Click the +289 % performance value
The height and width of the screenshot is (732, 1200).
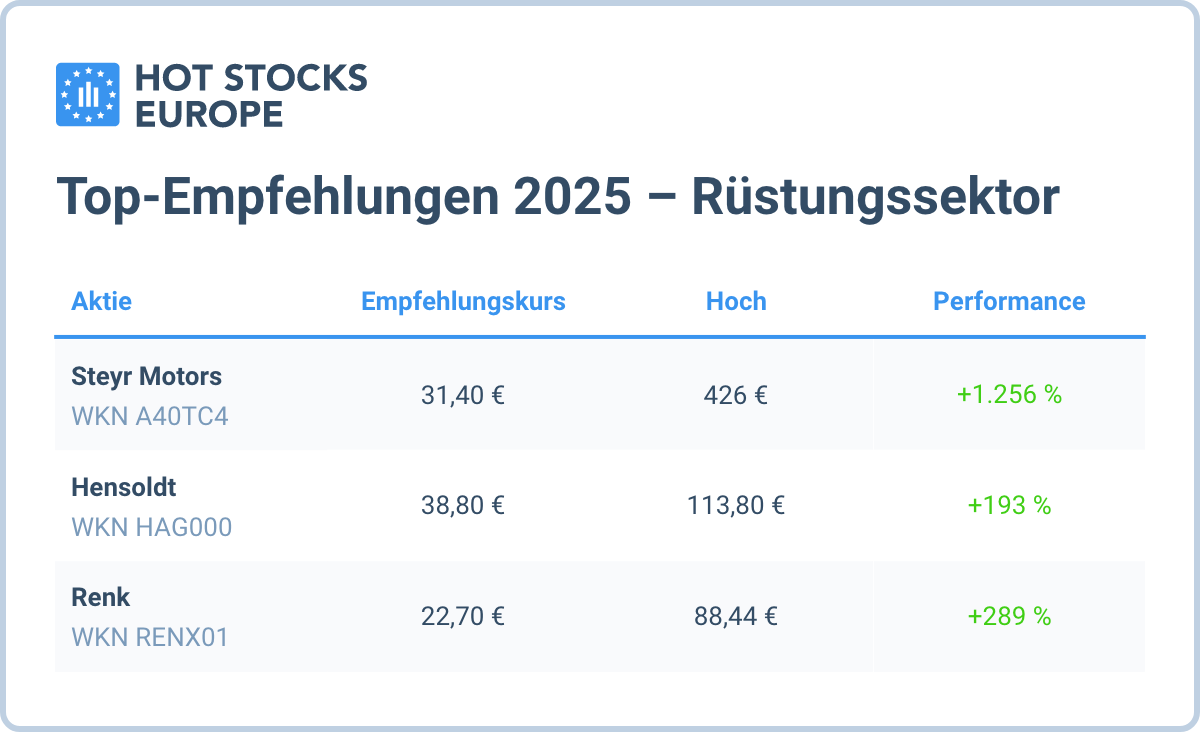pos(1009,616)
